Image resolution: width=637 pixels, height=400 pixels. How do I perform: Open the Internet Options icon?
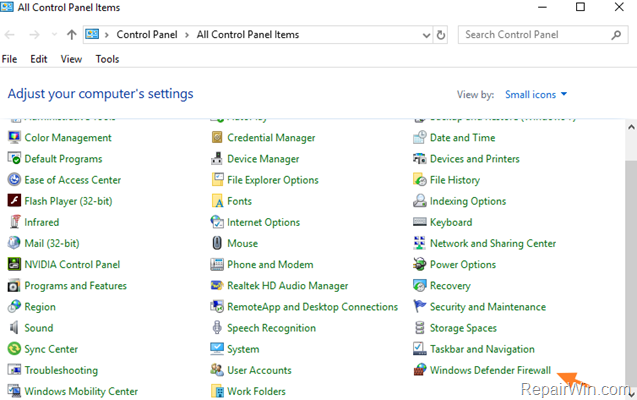217,222
